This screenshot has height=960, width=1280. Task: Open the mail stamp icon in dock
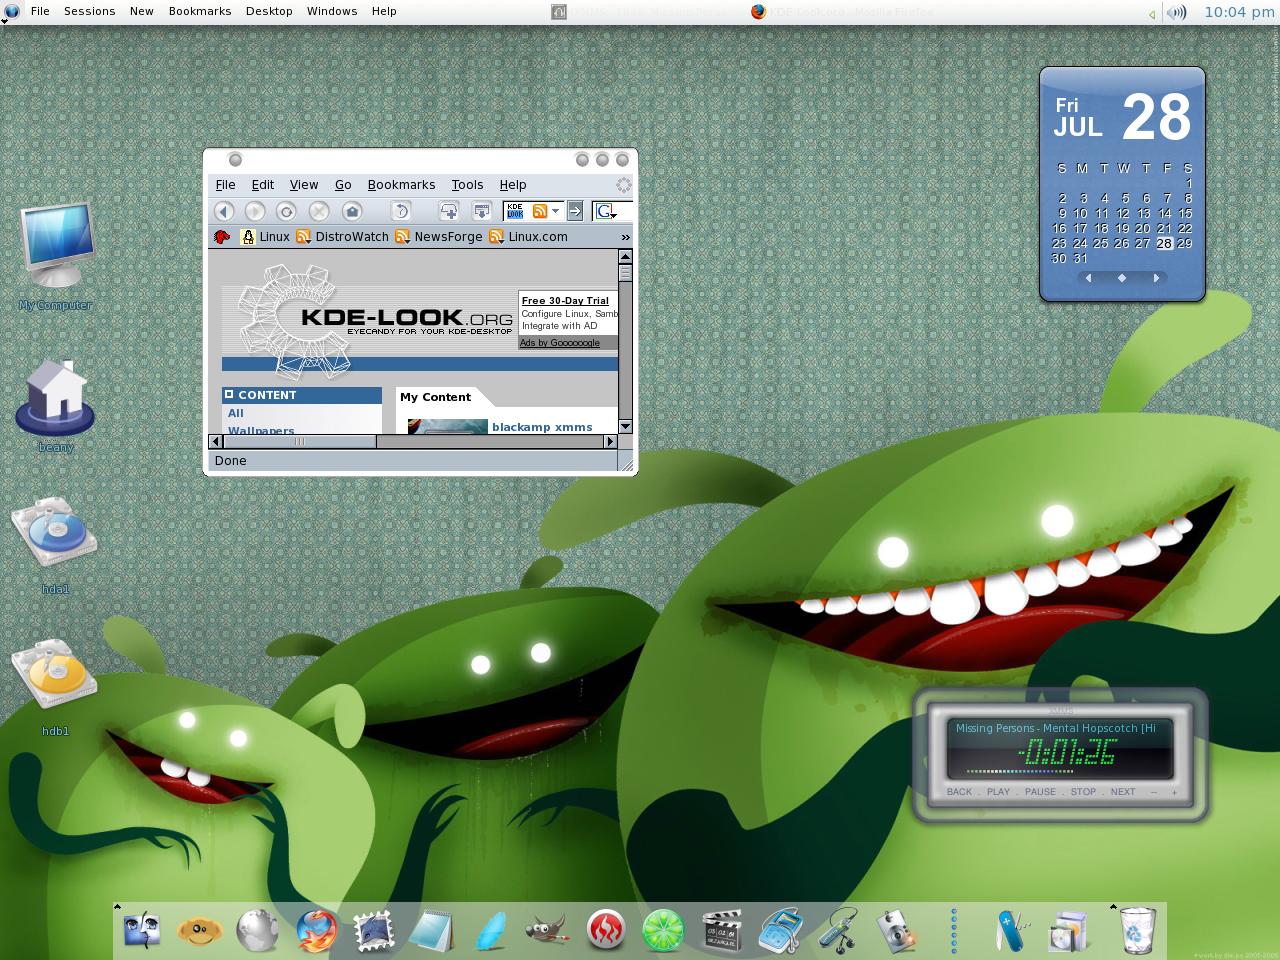tap(374, 930)
